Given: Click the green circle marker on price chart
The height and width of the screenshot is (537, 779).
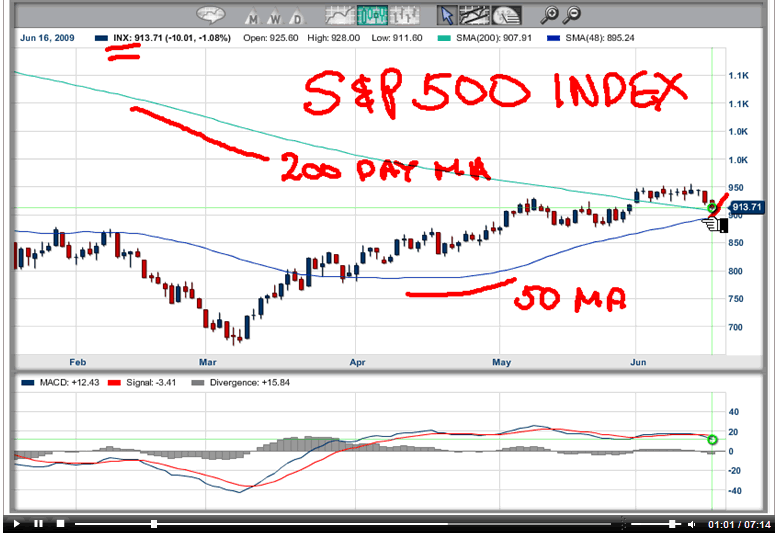Looking at the screenshot, I should click(712, 208).
